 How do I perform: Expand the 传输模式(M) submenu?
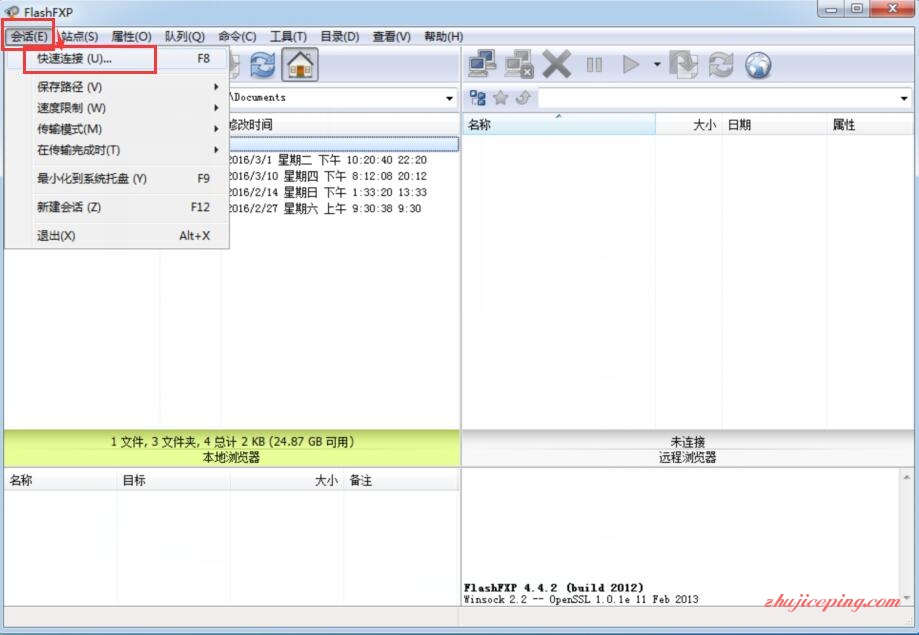pyautogui.click(x=117, y=129)
